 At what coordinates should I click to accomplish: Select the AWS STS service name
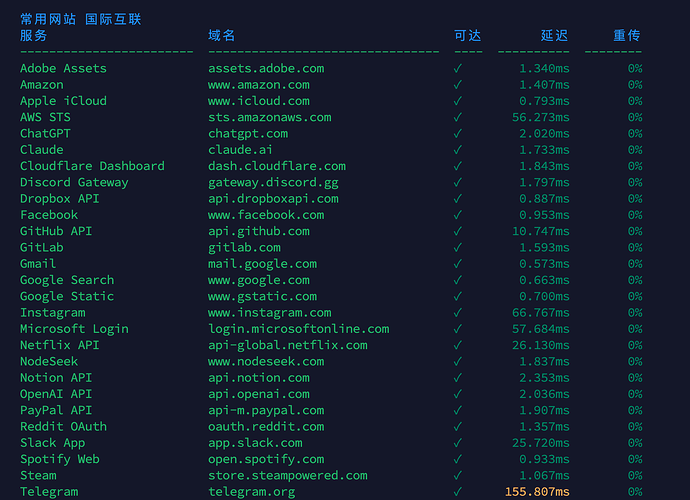(45, 118)
